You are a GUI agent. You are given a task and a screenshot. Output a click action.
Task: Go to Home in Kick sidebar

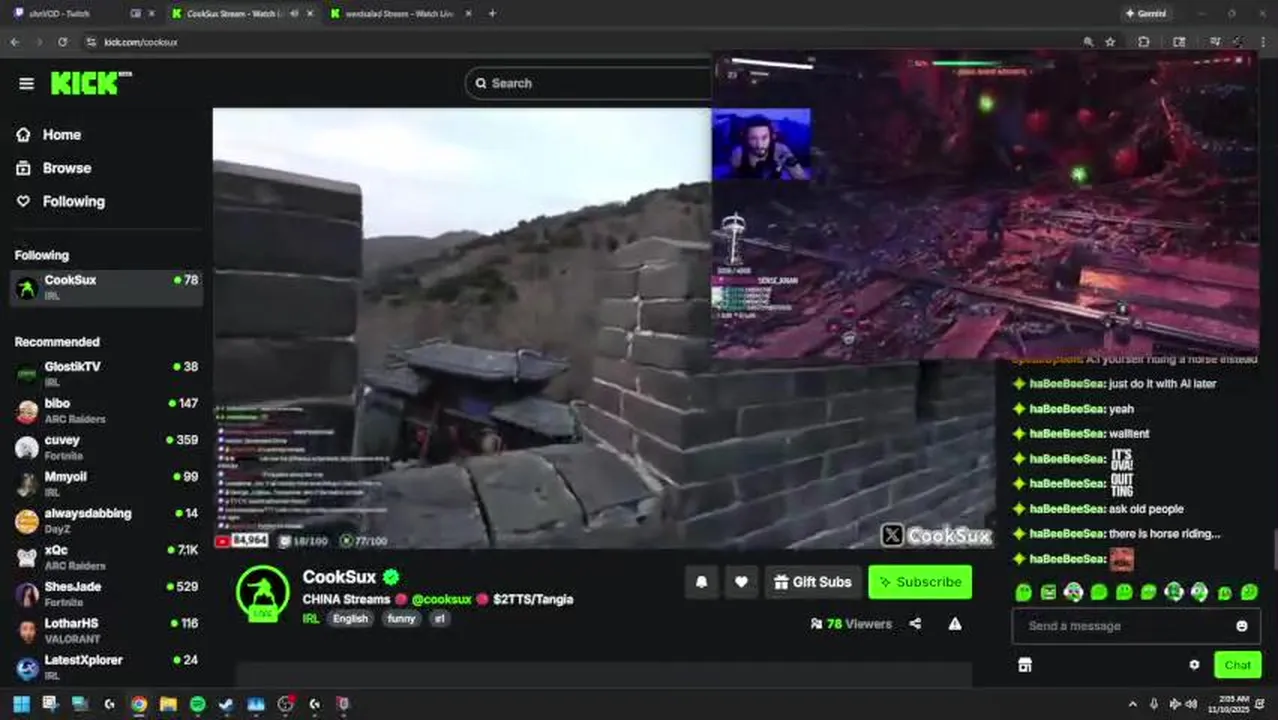point(61,135)
